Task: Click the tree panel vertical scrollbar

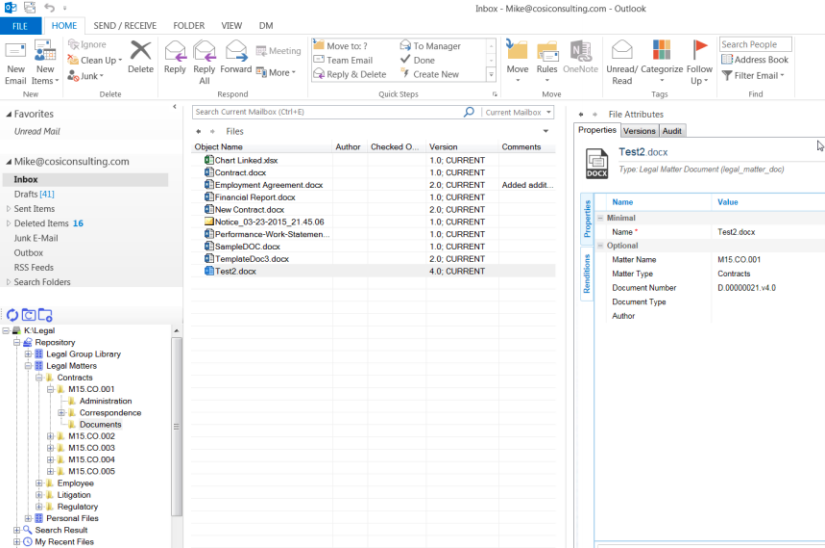Action: (x=177, y=426)
